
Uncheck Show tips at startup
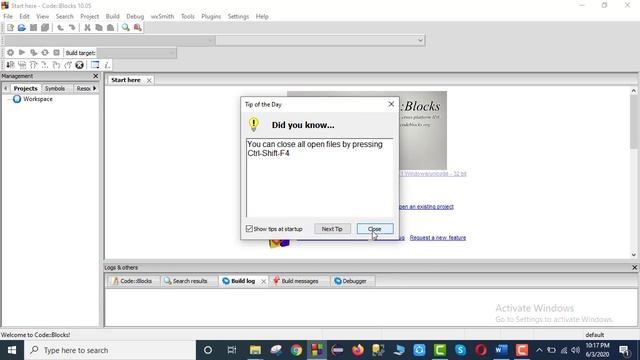[249, 229]
